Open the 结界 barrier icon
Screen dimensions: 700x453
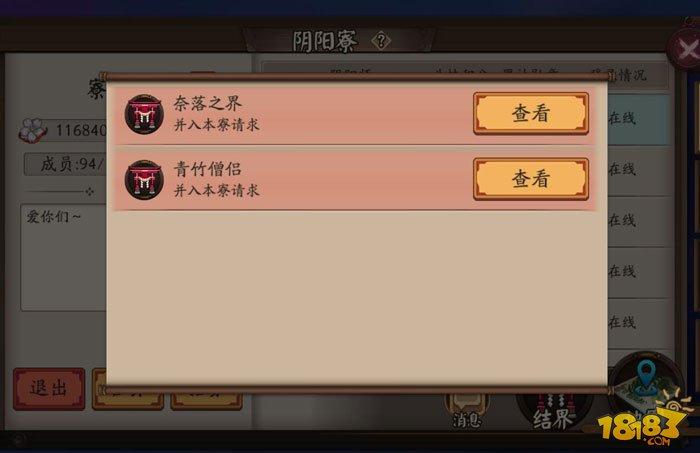tap(553, 413)
